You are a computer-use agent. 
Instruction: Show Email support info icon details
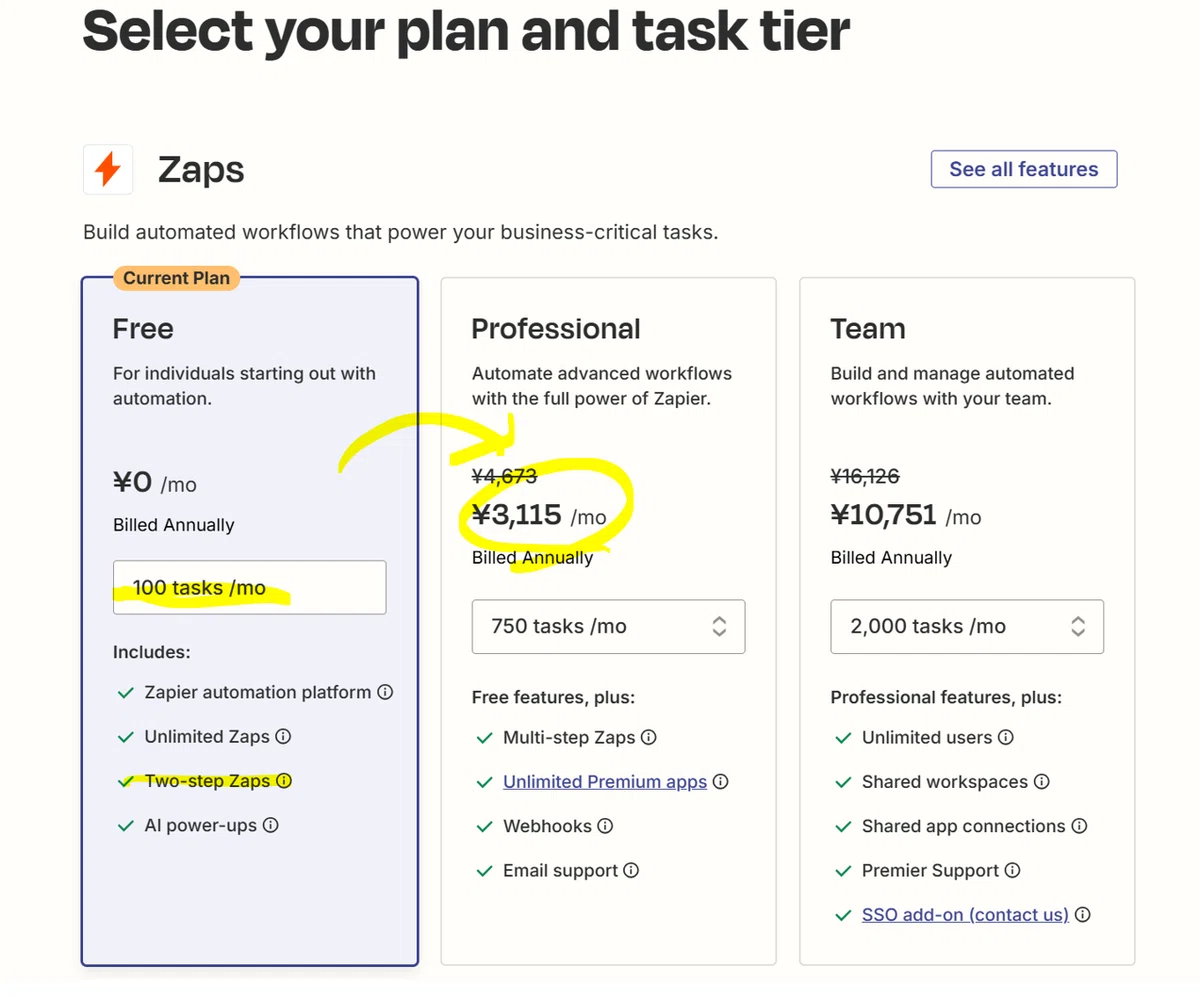coord(631,871)
